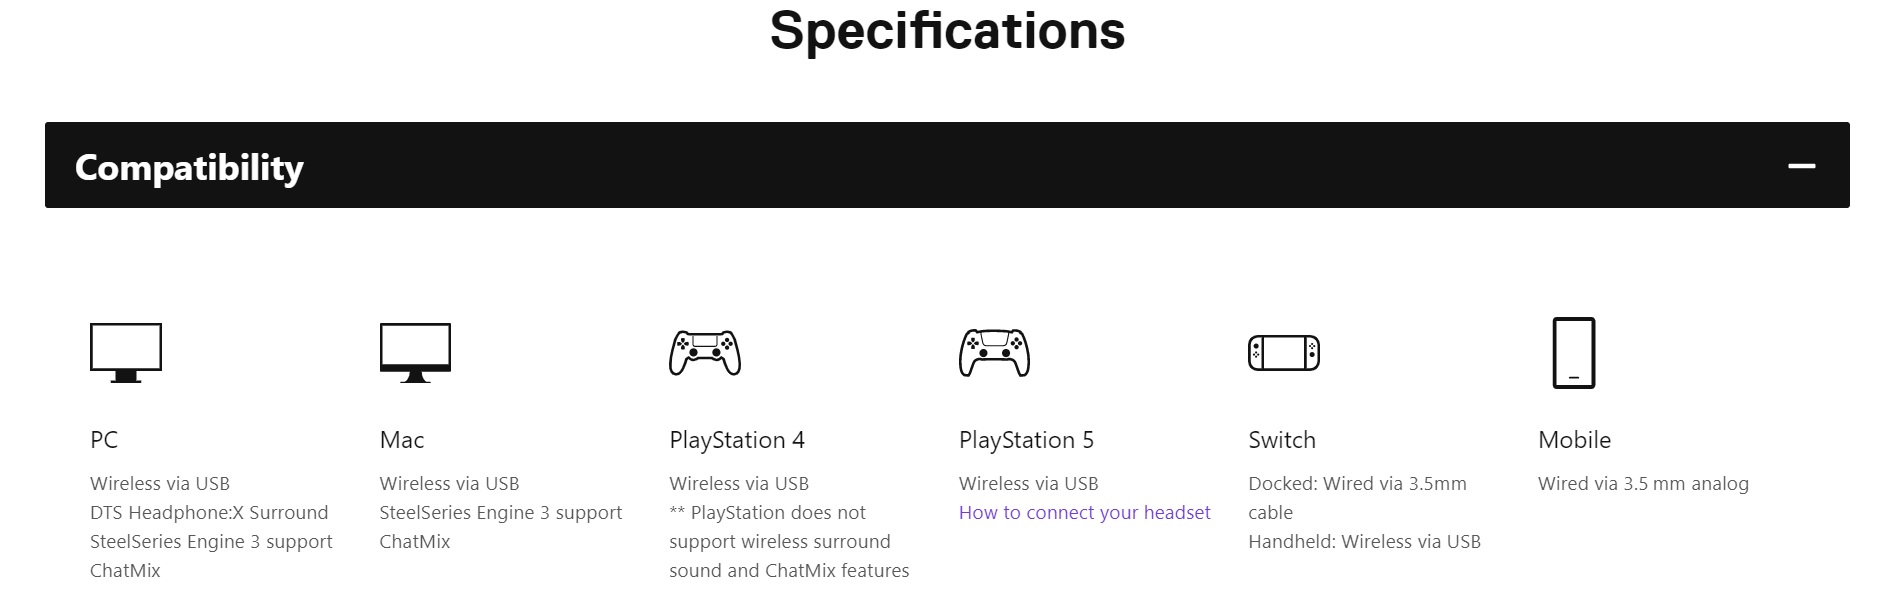Click the Mac computer icon
The height and width of the screenshot is (608, 1888).
415,352
